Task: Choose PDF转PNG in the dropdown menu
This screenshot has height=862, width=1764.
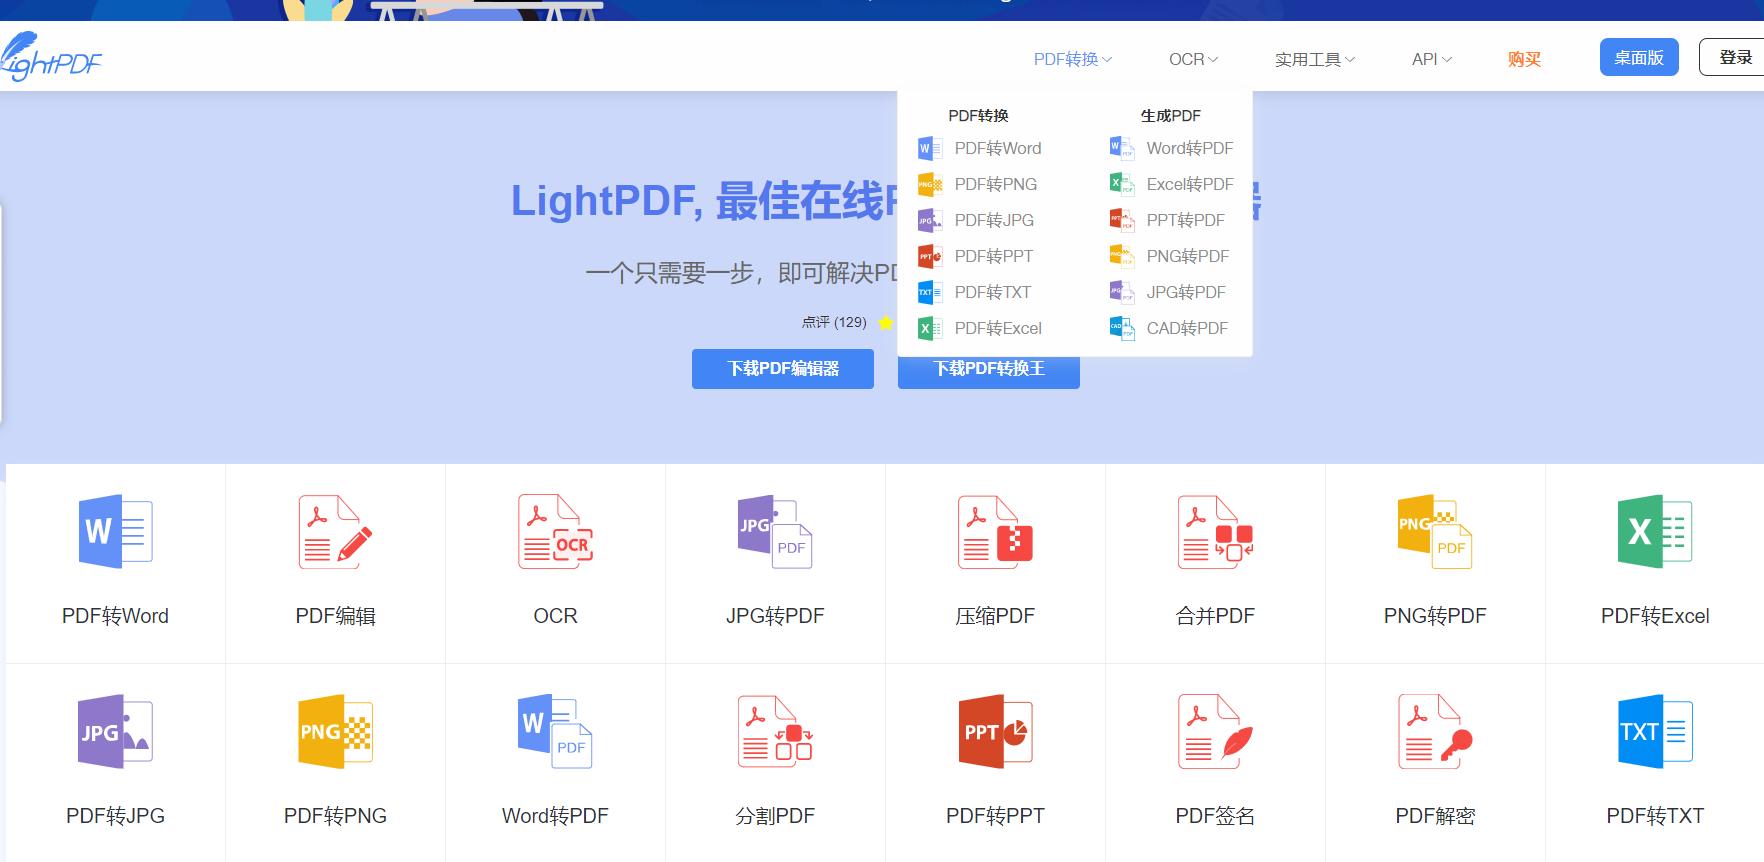Action: point(995,184)
